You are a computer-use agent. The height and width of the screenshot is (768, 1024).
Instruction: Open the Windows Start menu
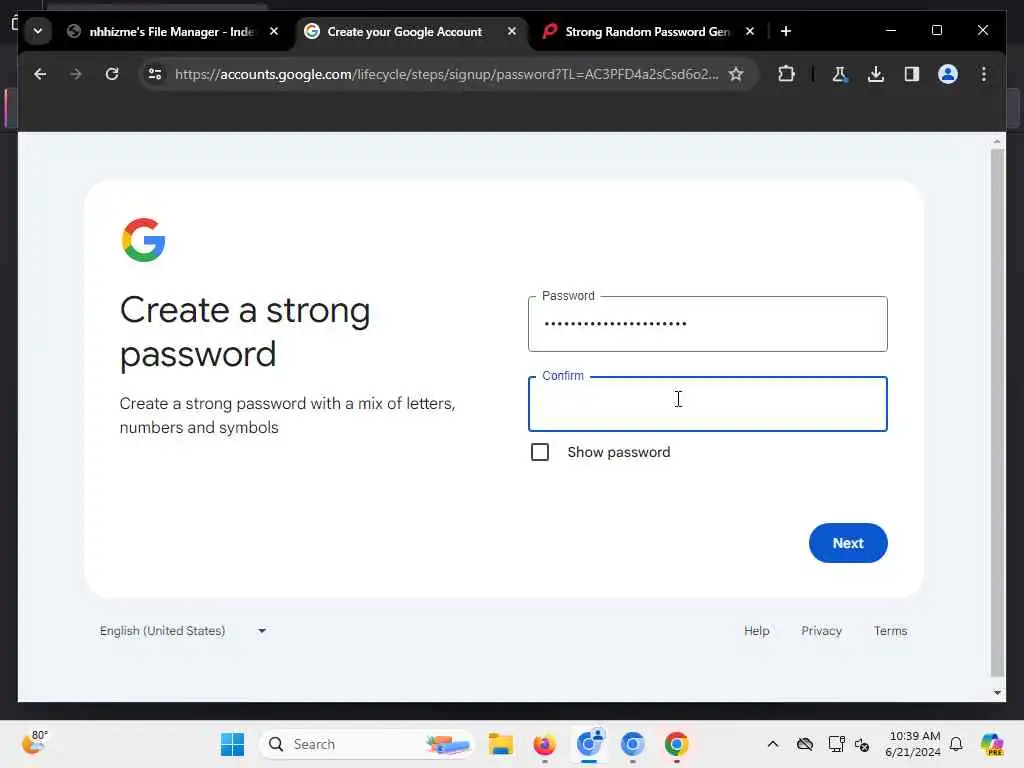click(232, 744)
